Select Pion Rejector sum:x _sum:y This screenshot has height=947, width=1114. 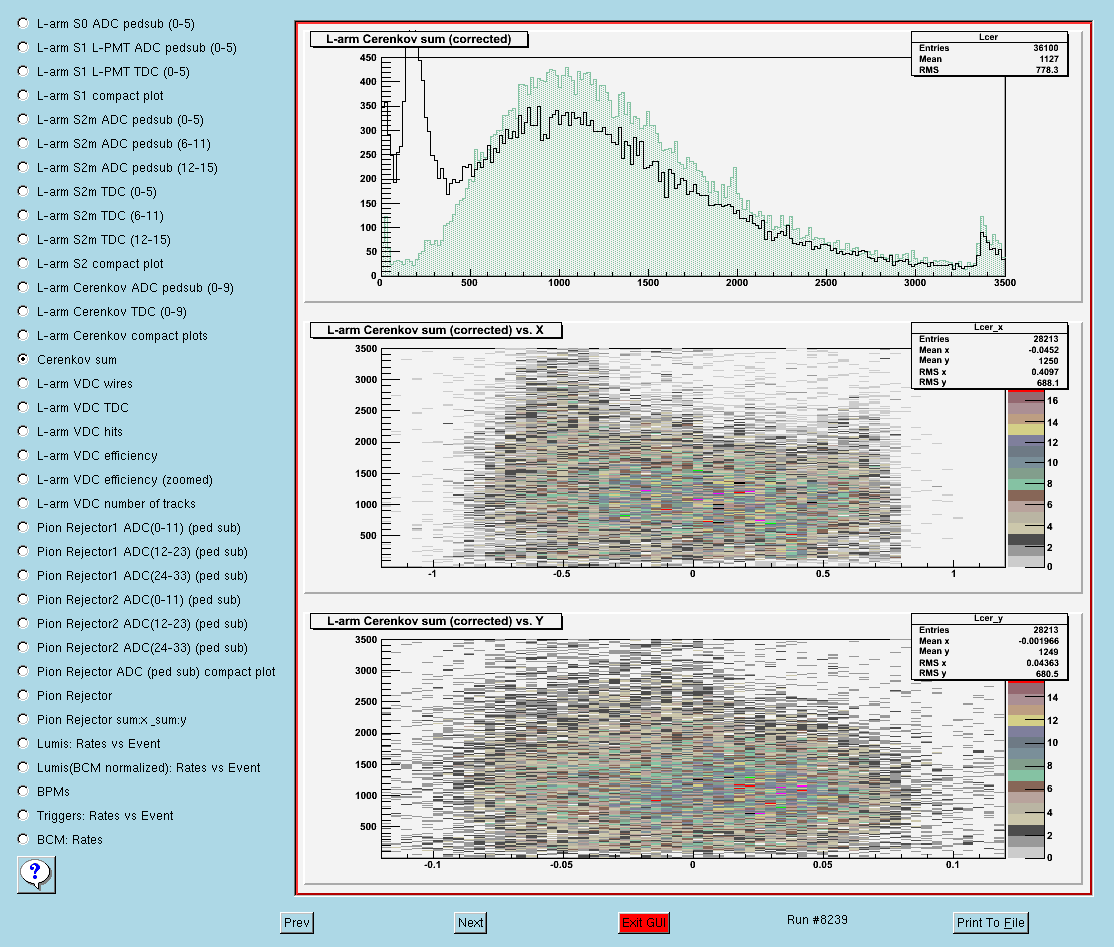pyautogui.click(x=23, y=719)
